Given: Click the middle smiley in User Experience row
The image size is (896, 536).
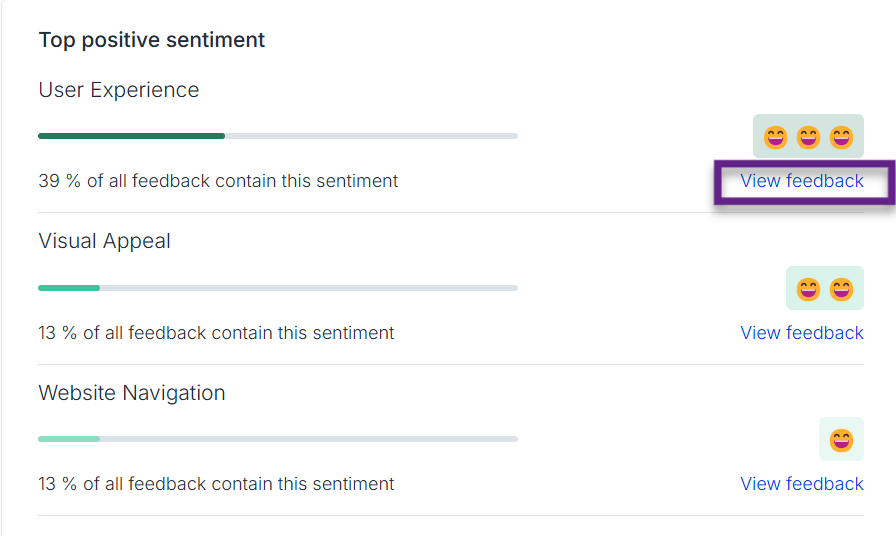Looking at the screenshot, I should 808,137.
